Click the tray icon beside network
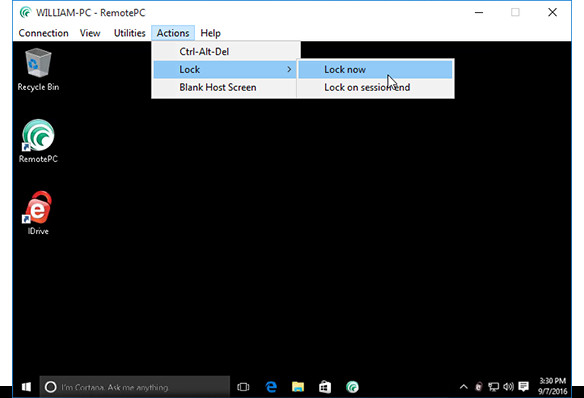 [479, 387]
